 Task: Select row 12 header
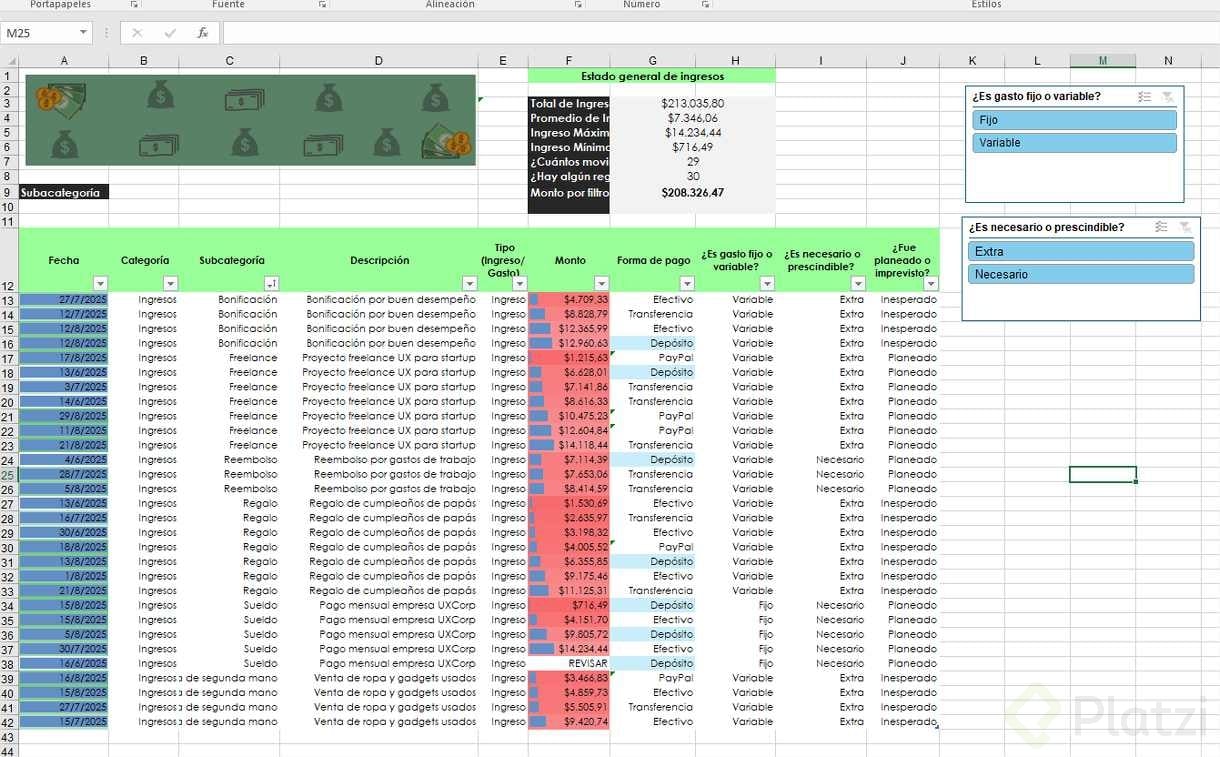tap(9, 260)
